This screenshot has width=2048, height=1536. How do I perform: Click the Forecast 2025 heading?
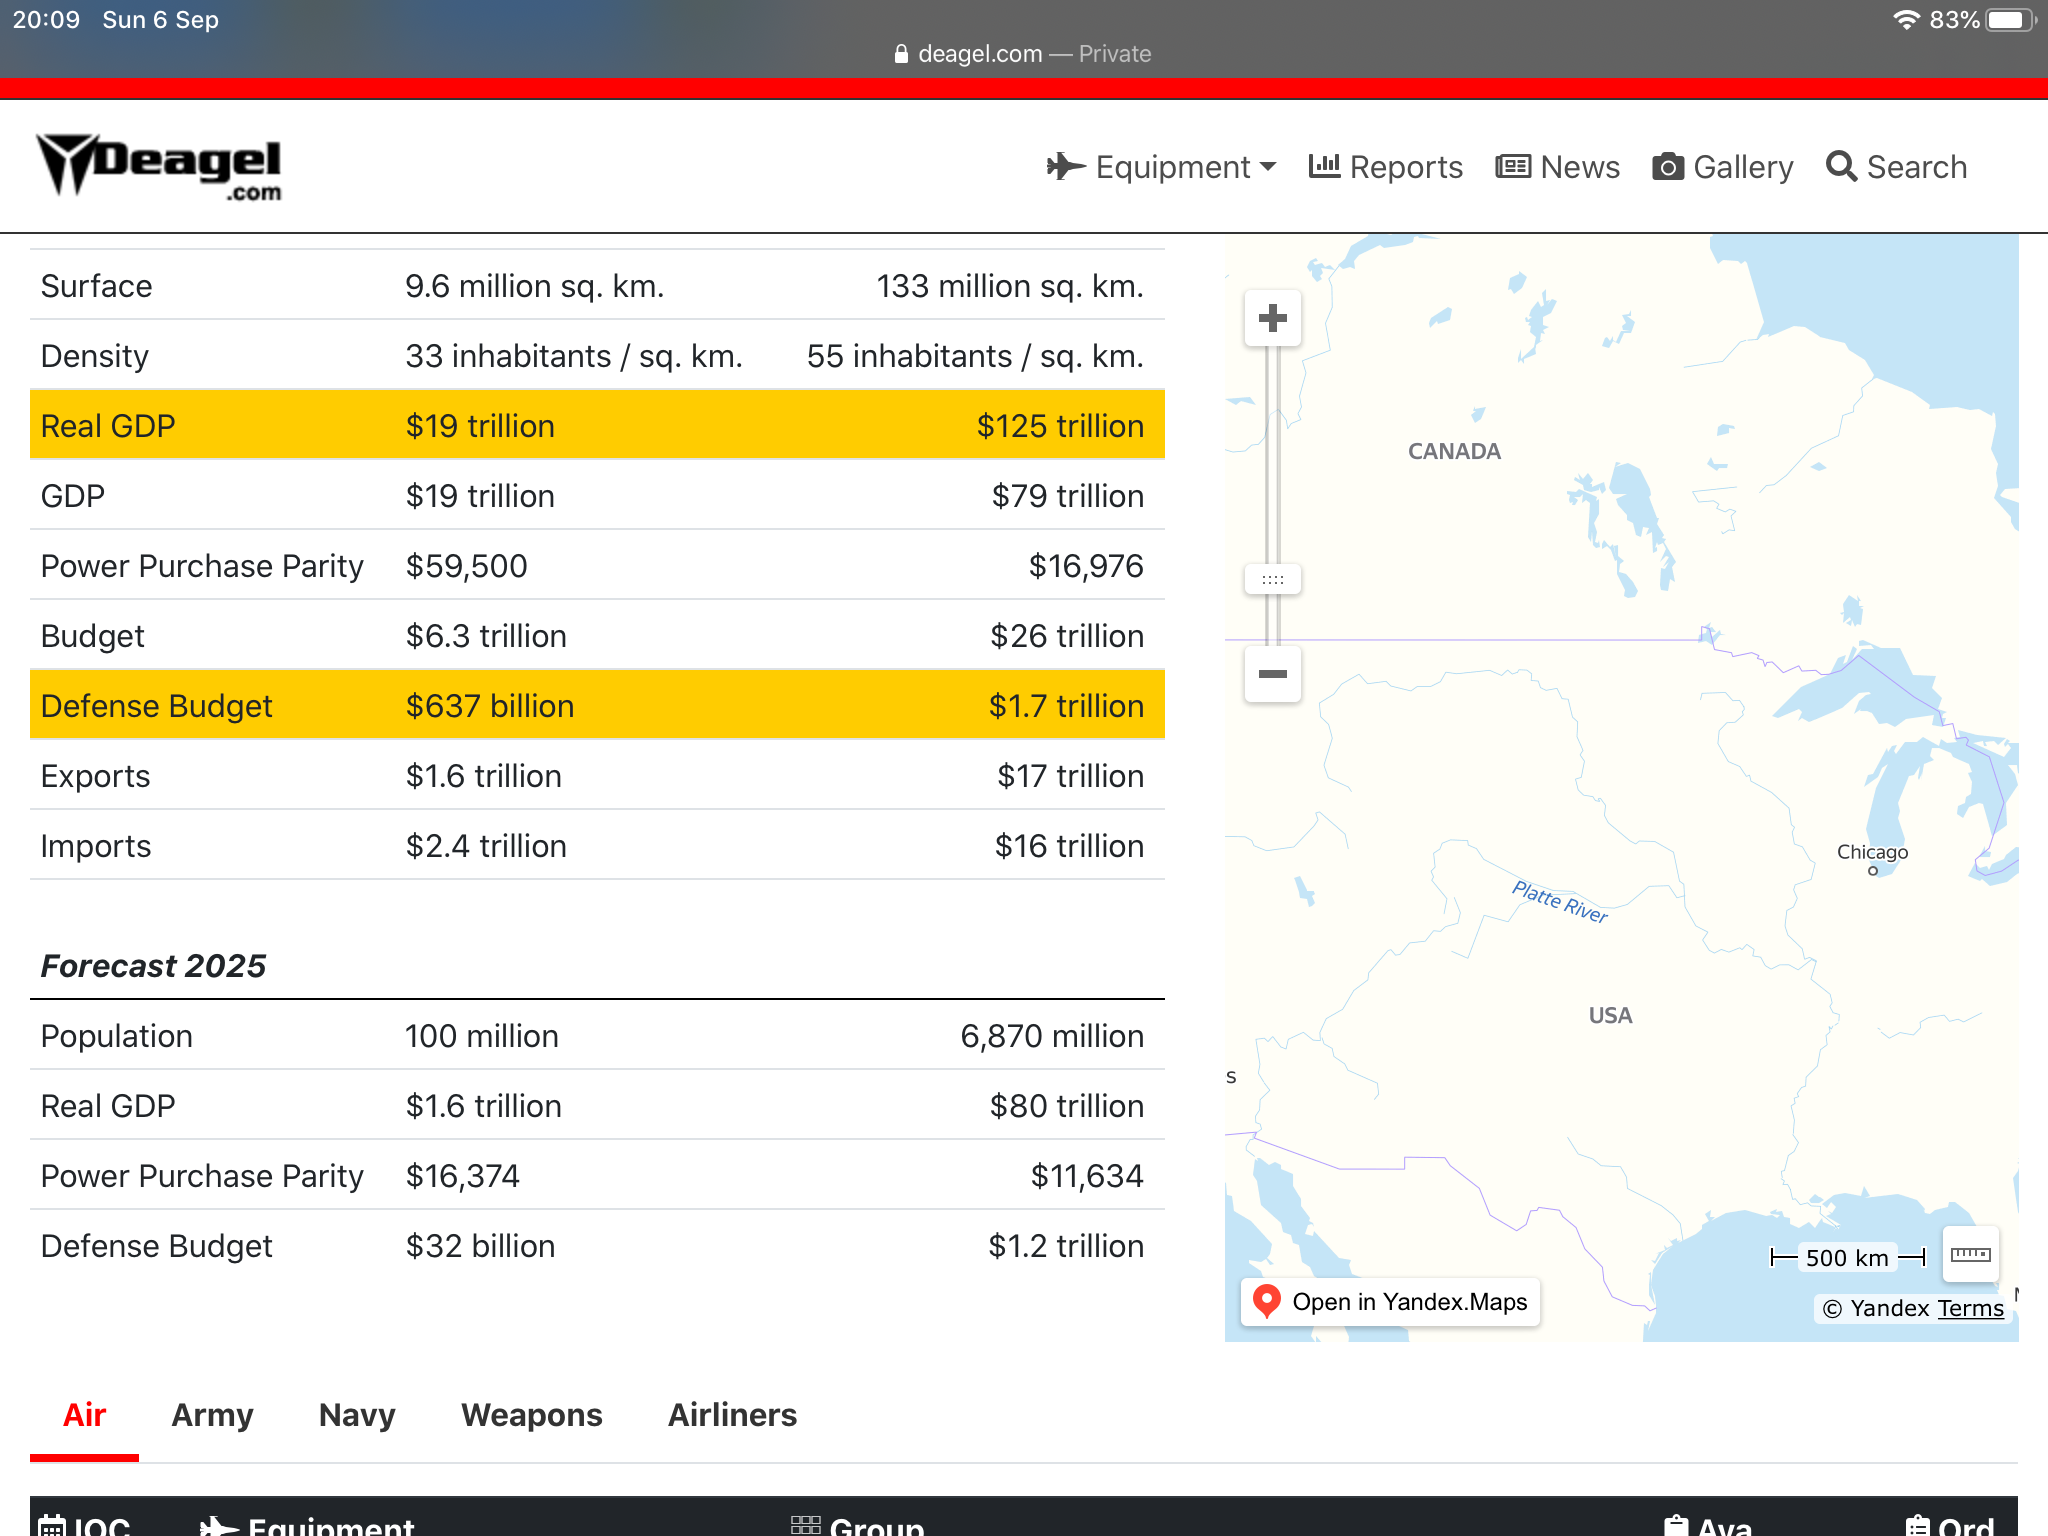pyautogui.click(x=153, y=966)
